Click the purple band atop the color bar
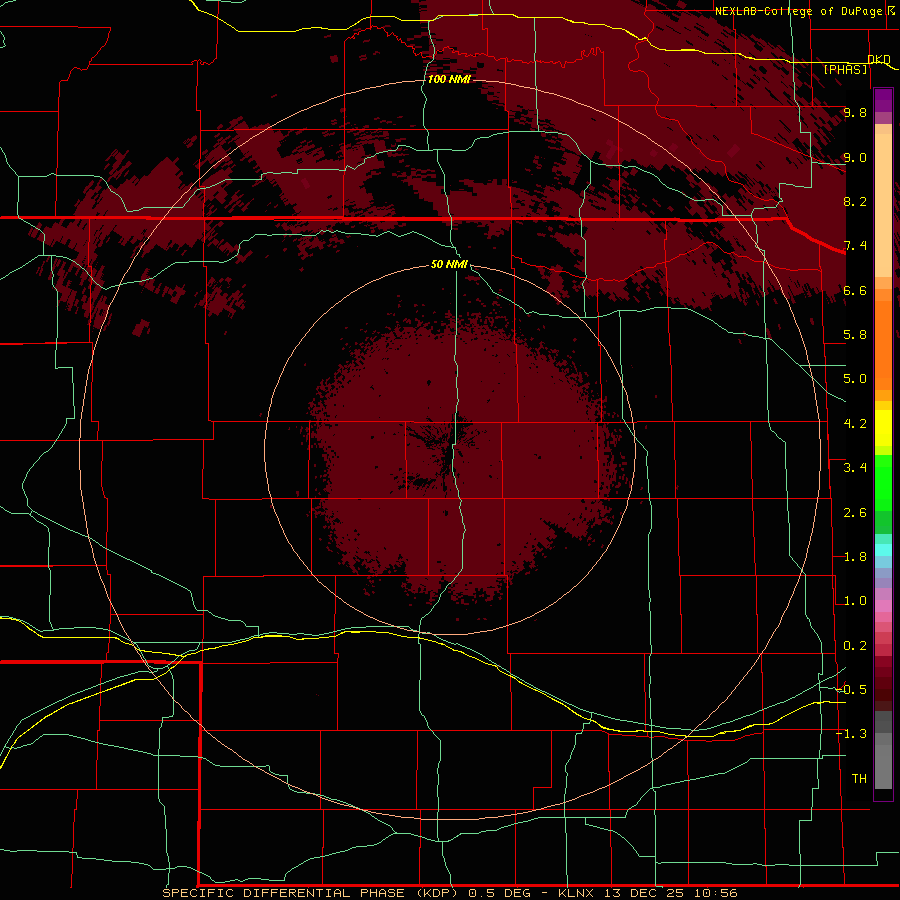Screen dimensions: 900x900 883,100
